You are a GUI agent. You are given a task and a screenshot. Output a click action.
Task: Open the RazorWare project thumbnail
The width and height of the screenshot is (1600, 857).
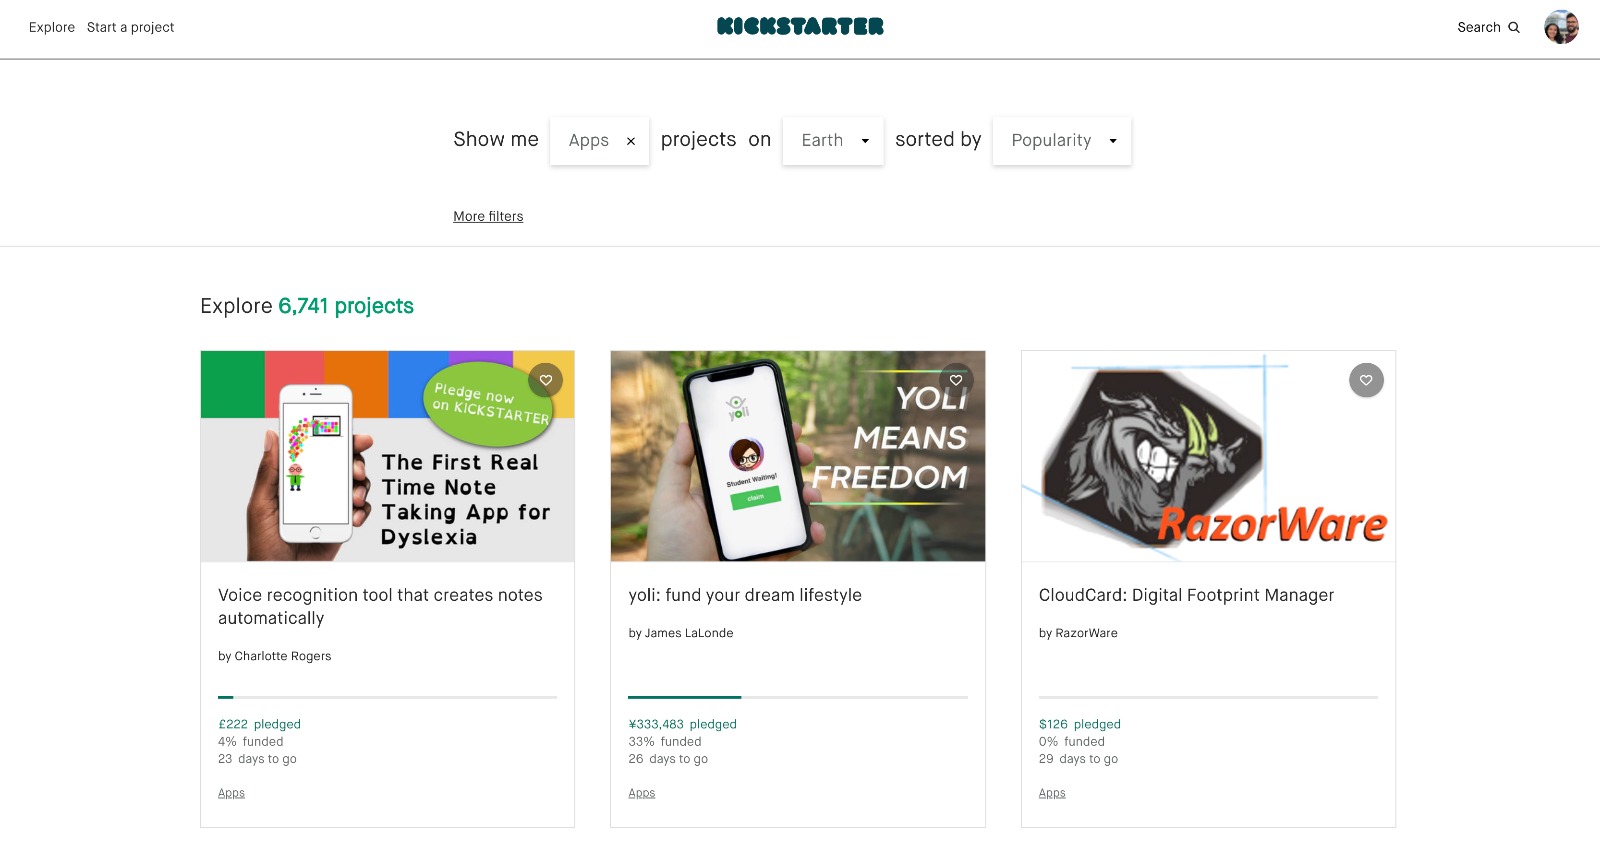[x=1208, y=456]
